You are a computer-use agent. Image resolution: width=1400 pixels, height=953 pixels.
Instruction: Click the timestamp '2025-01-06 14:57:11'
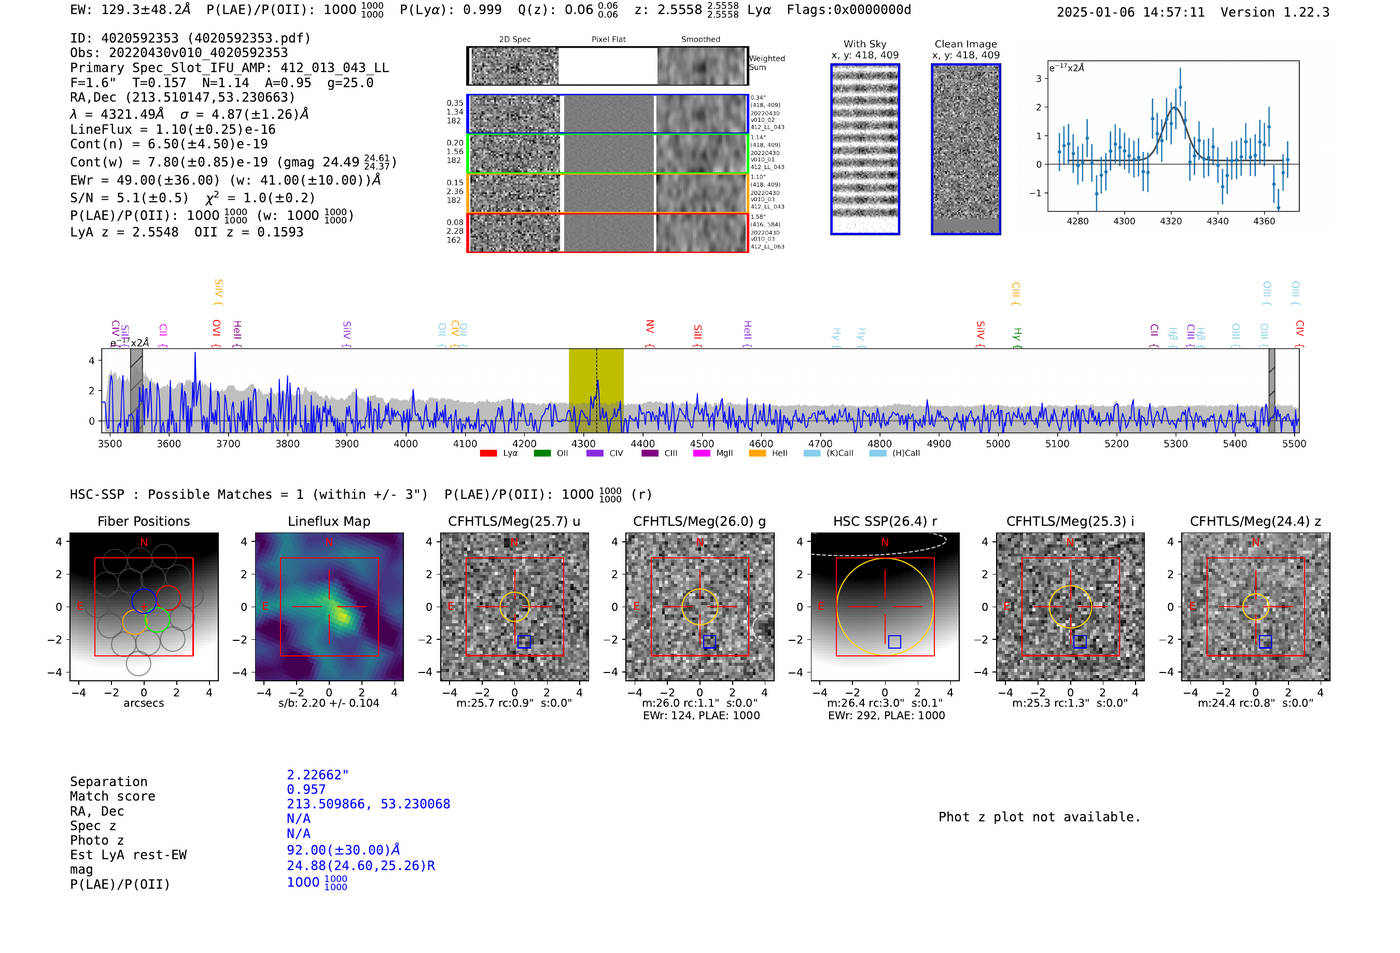[1131, 12]
